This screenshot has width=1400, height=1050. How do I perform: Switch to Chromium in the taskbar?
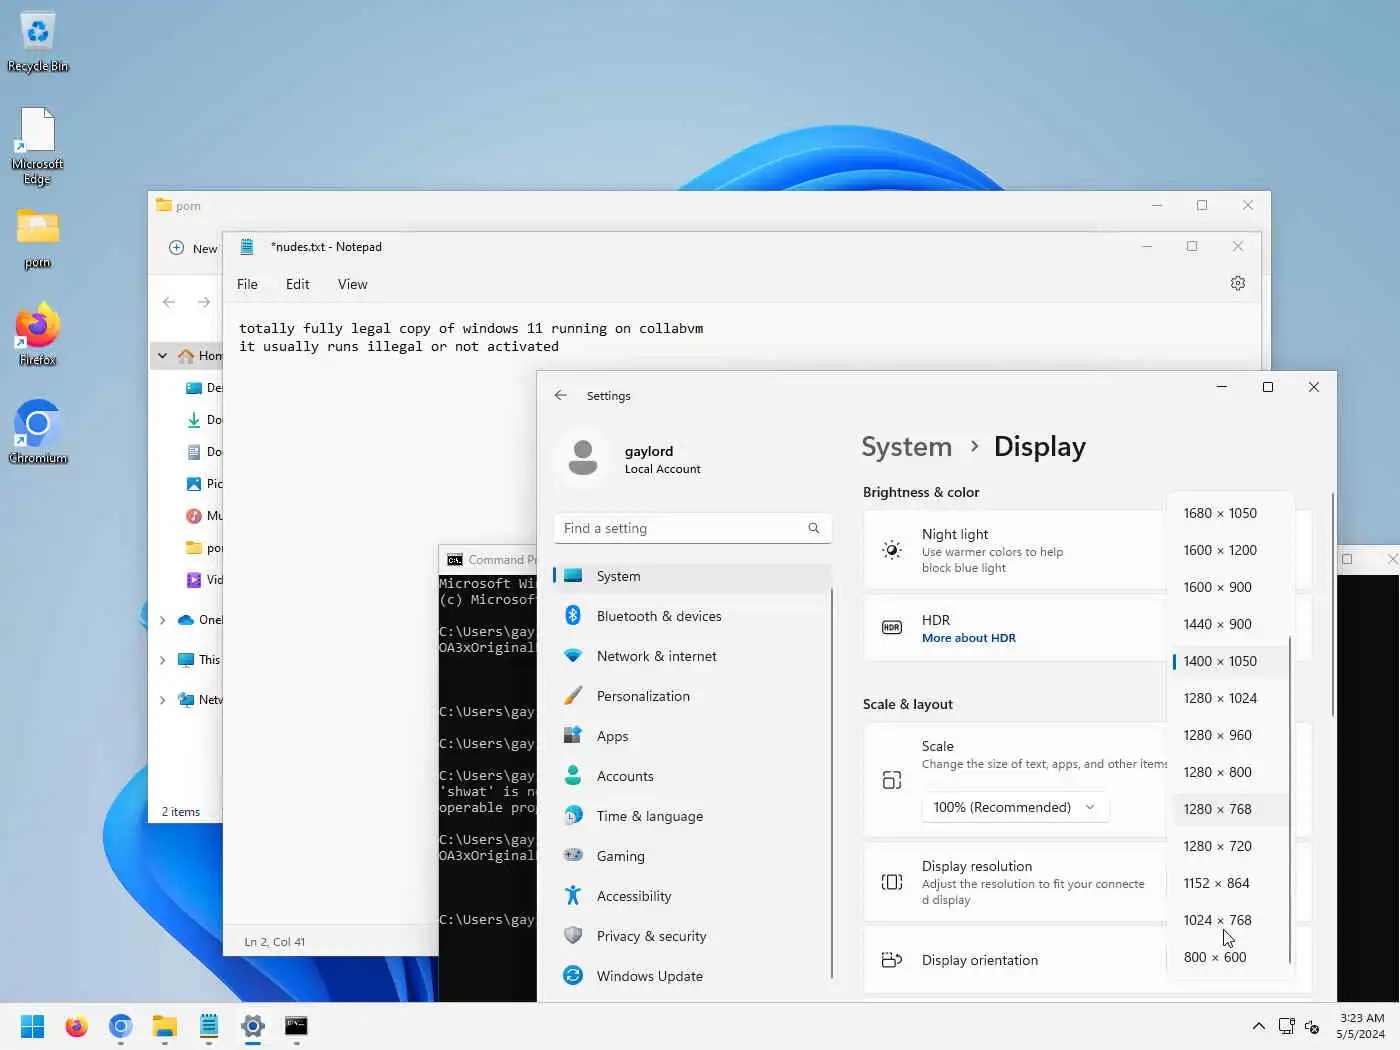point(120,1026)
